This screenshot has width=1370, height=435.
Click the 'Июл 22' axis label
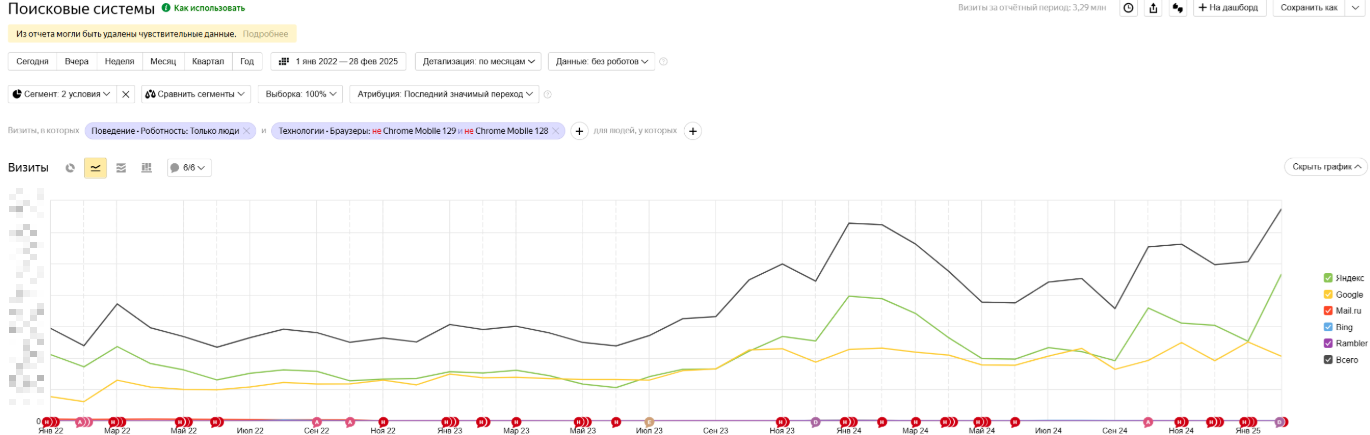pyautogui.click(x=250, y=430)
